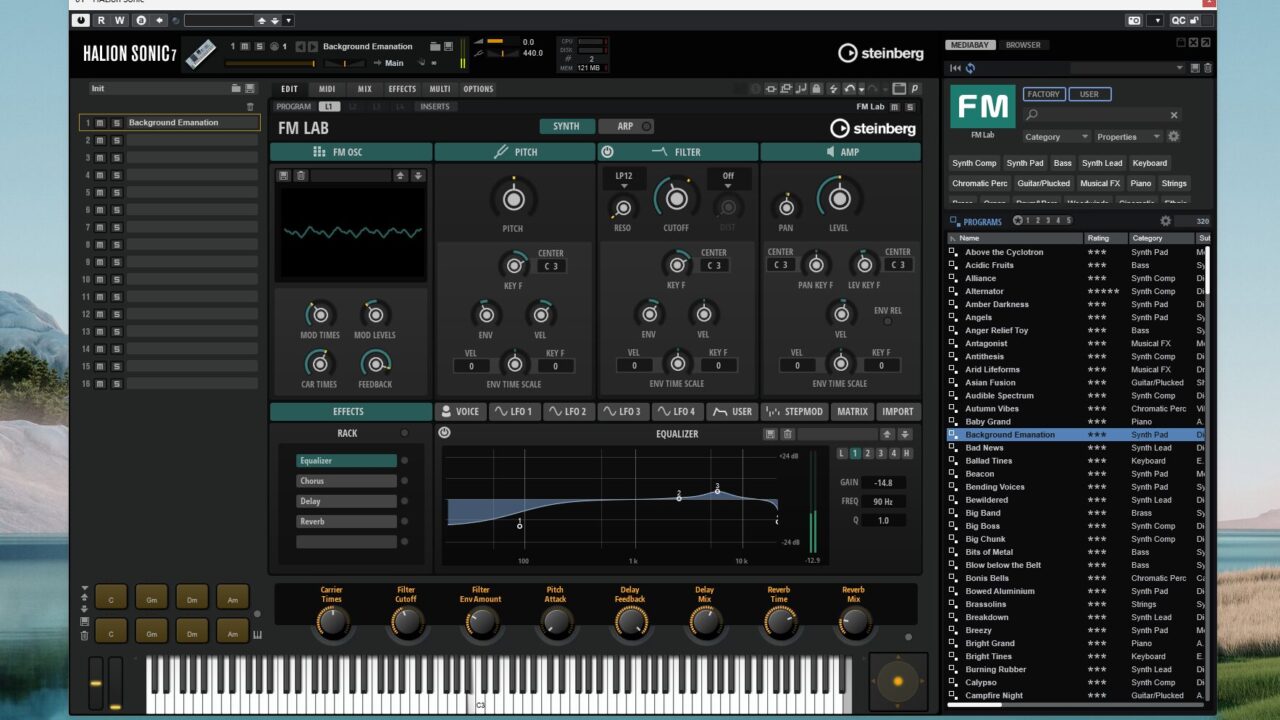This screenshot has width=1280, height=720.
Task: Adjust the amp LEVEL knob
Action: point(839,198)
